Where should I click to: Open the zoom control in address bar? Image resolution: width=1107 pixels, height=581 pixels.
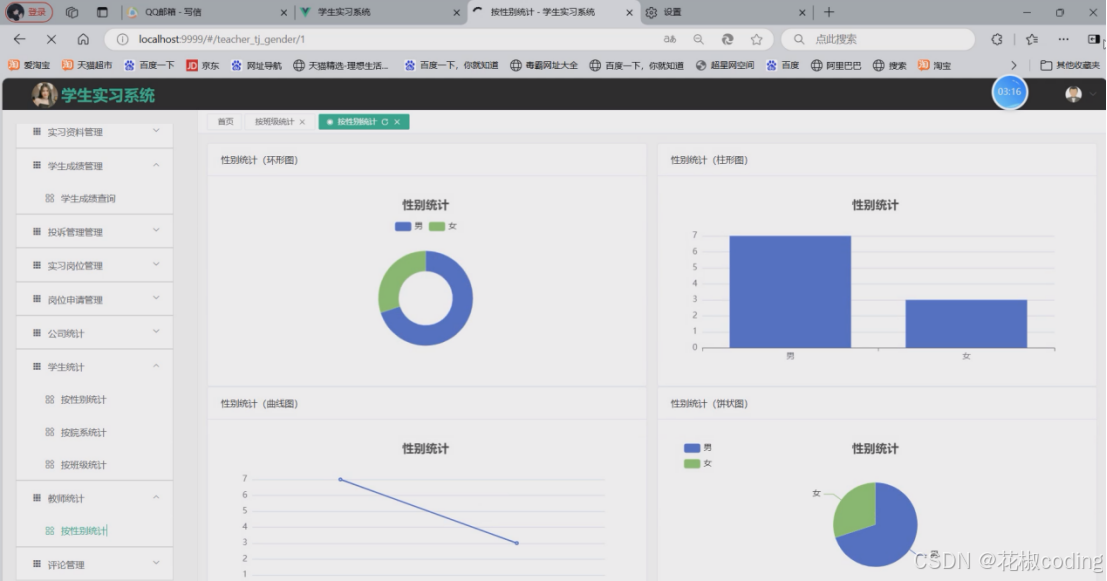tap(698, 40)
